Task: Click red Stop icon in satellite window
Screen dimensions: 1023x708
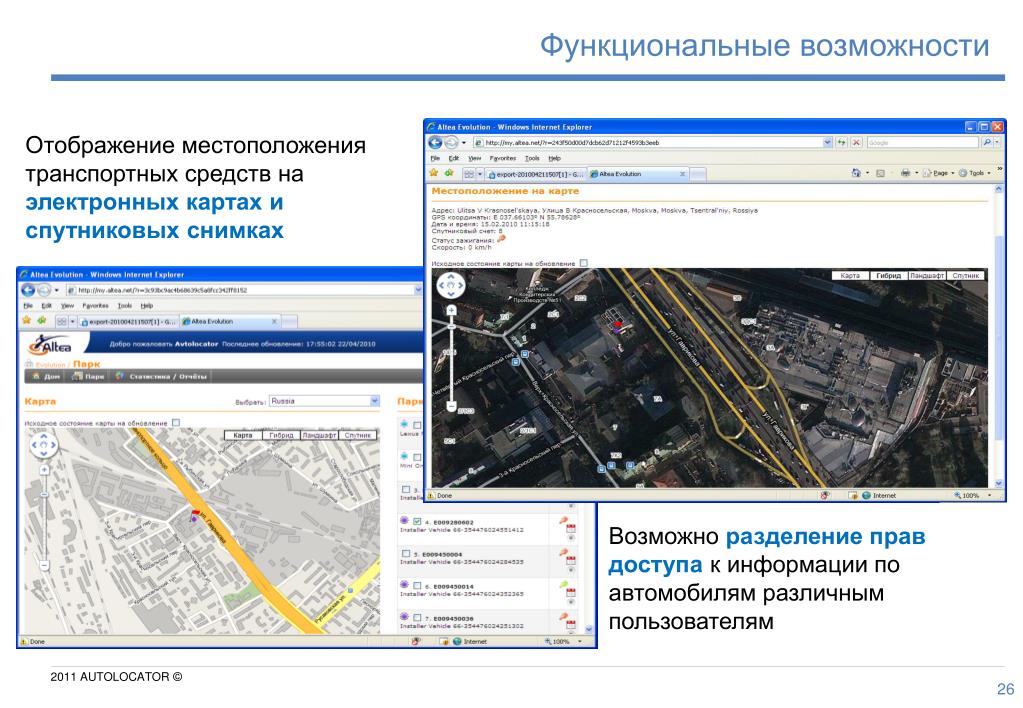Action: click(x=856, y=142)
